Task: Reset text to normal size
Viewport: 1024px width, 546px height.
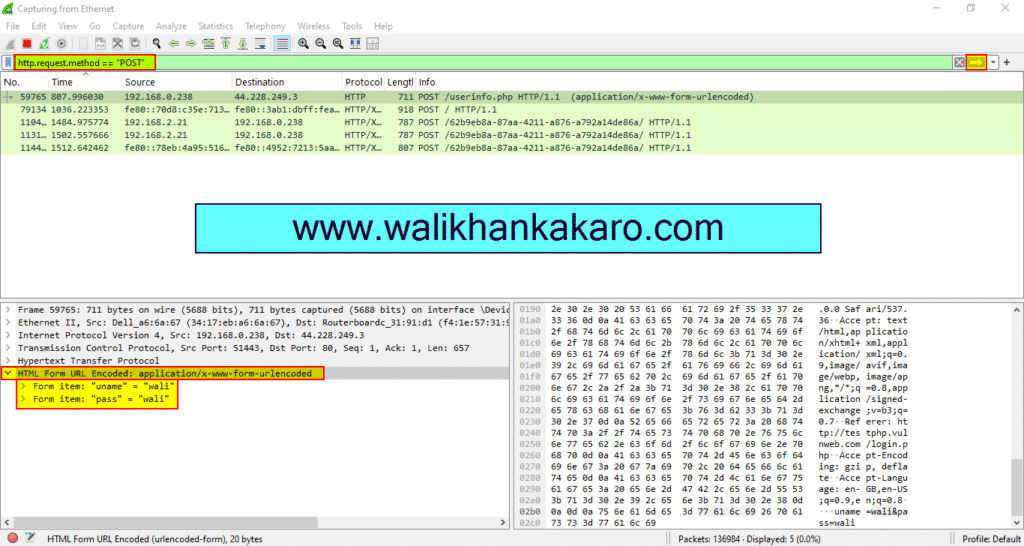Action: (338, 44)
